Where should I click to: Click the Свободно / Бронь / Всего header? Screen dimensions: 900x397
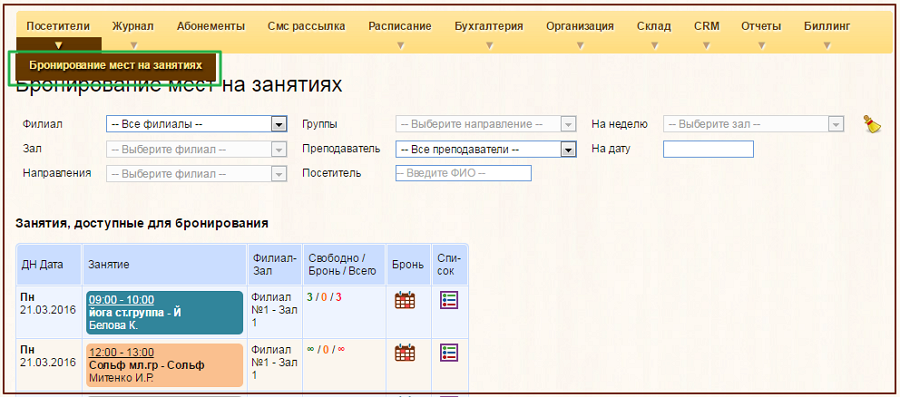[x=344, y=264]
